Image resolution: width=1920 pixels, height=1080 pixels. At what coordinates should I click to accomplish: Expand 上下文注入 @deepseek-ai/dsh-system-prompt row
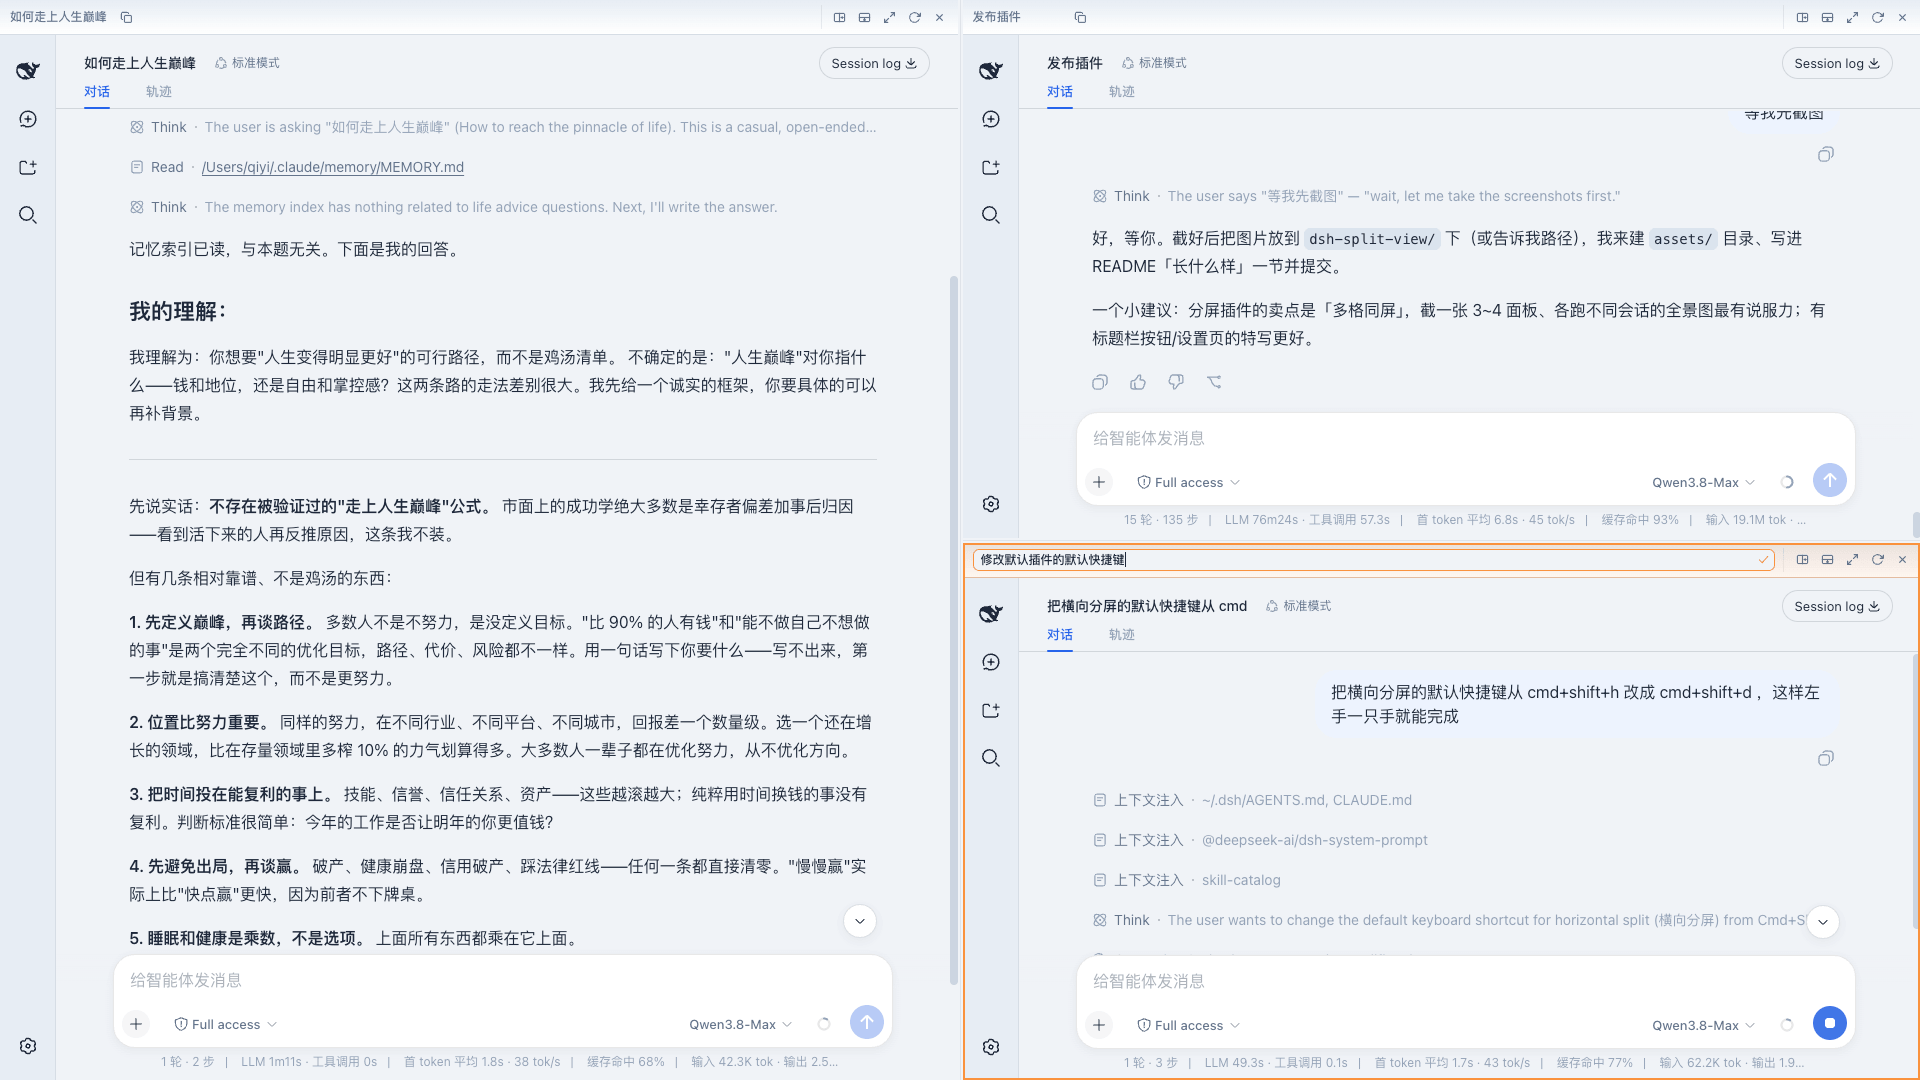point(1260,840)
